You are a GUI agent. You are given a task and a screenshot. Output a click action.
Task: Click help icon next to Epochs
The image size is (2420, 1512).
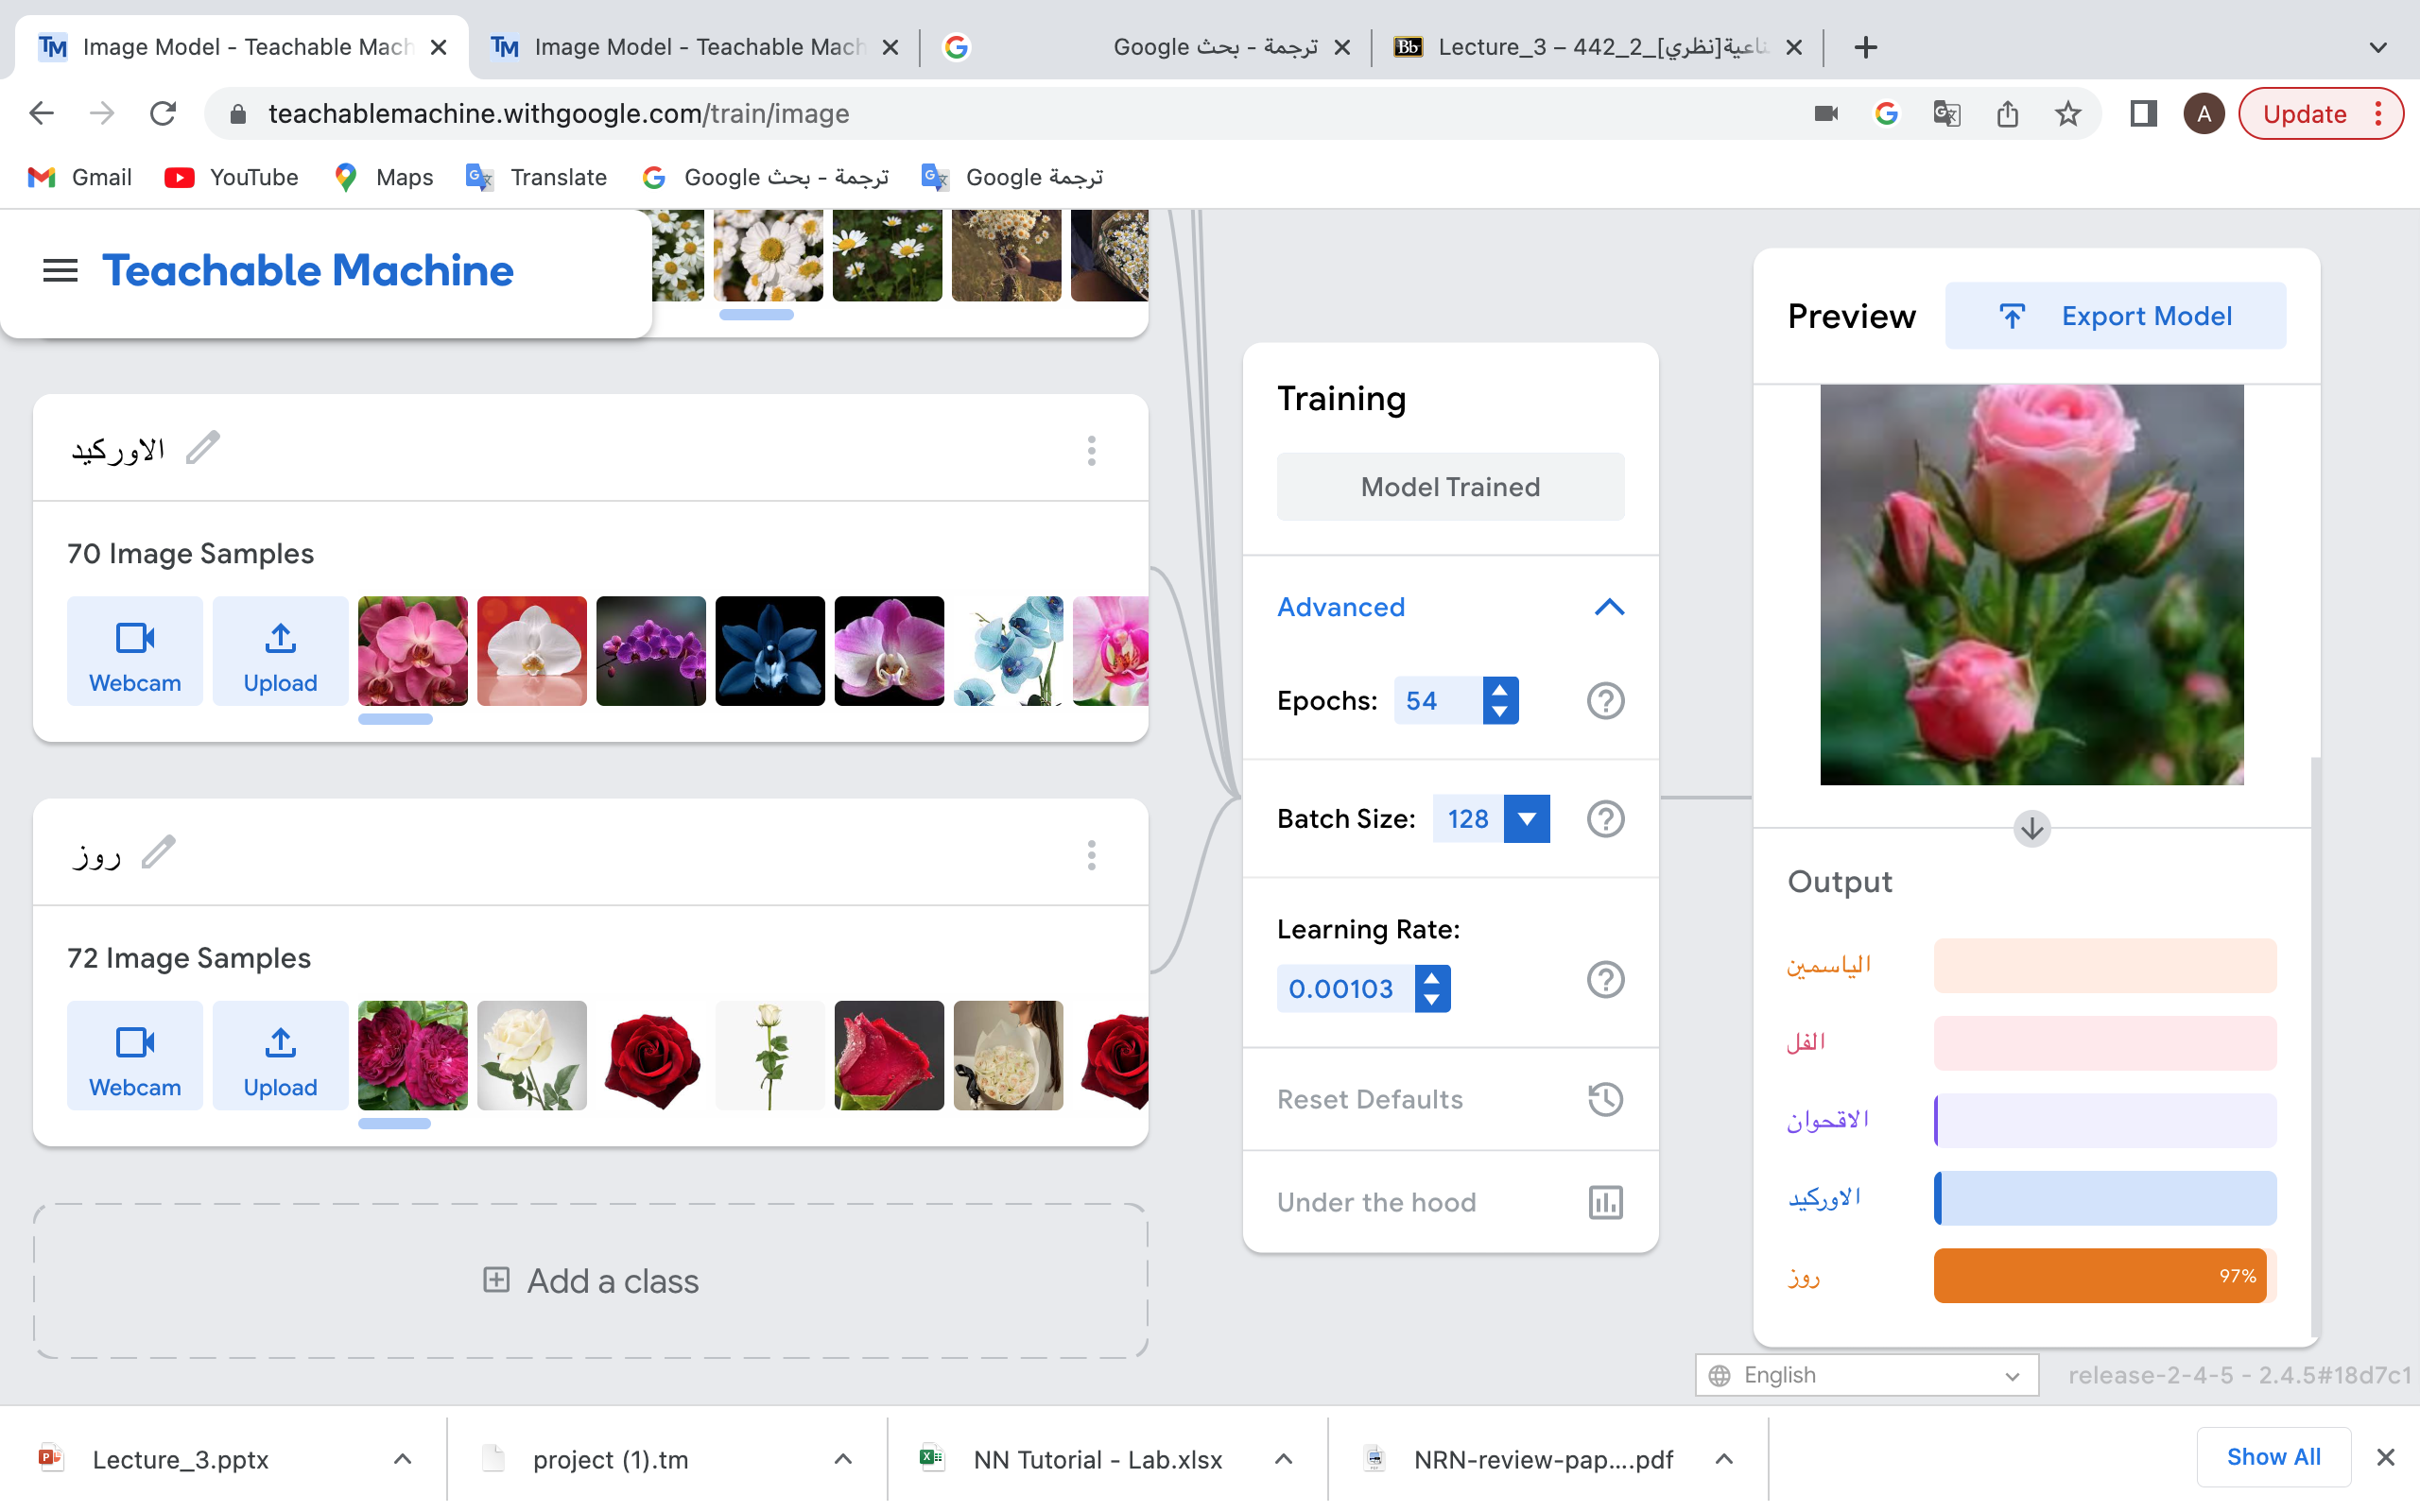(x=1605, y=701)
